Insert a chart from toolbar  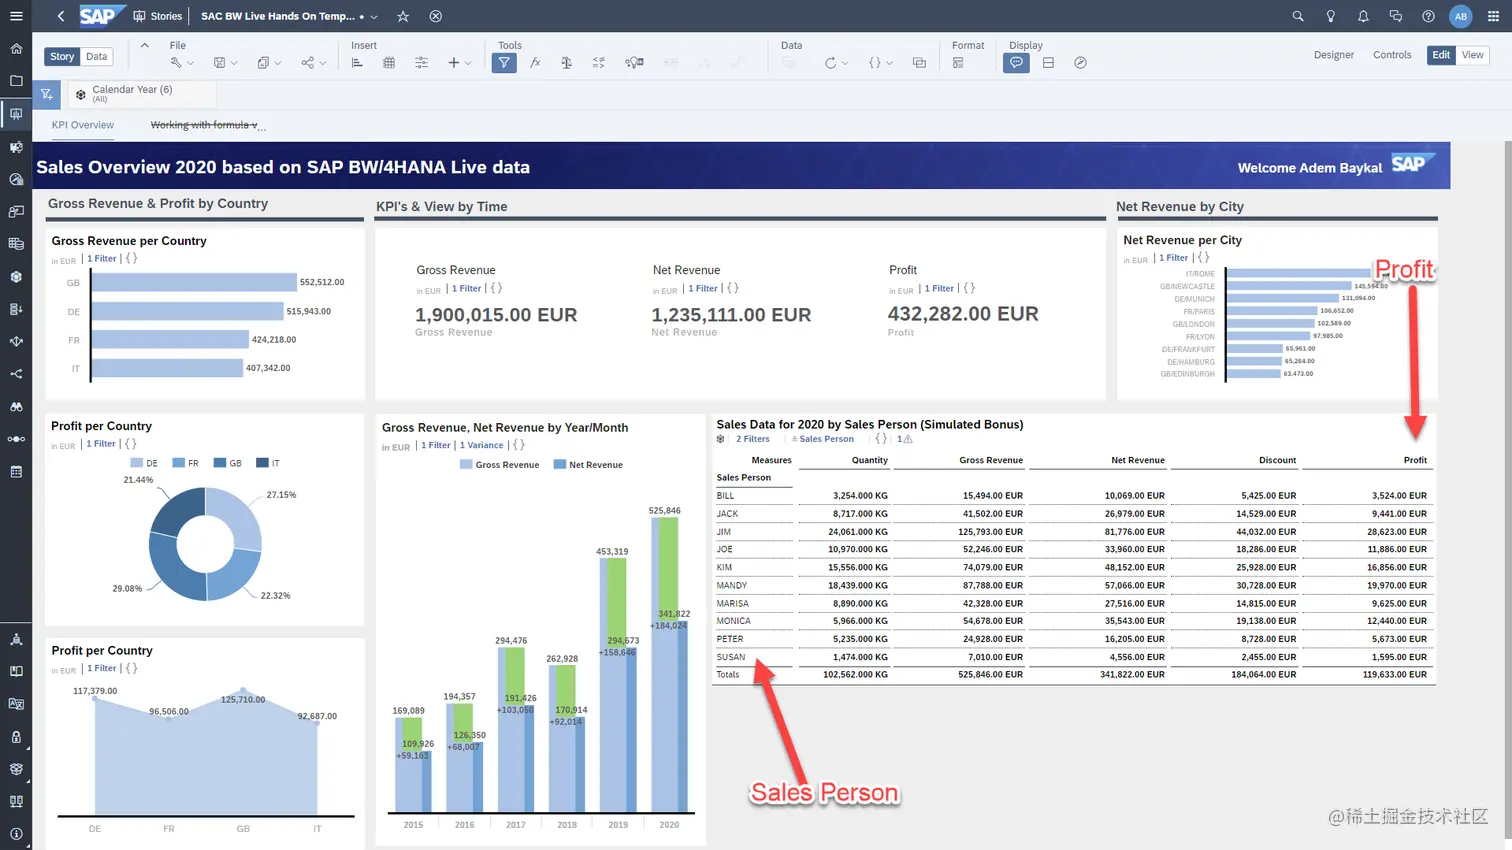pos(357,62)
